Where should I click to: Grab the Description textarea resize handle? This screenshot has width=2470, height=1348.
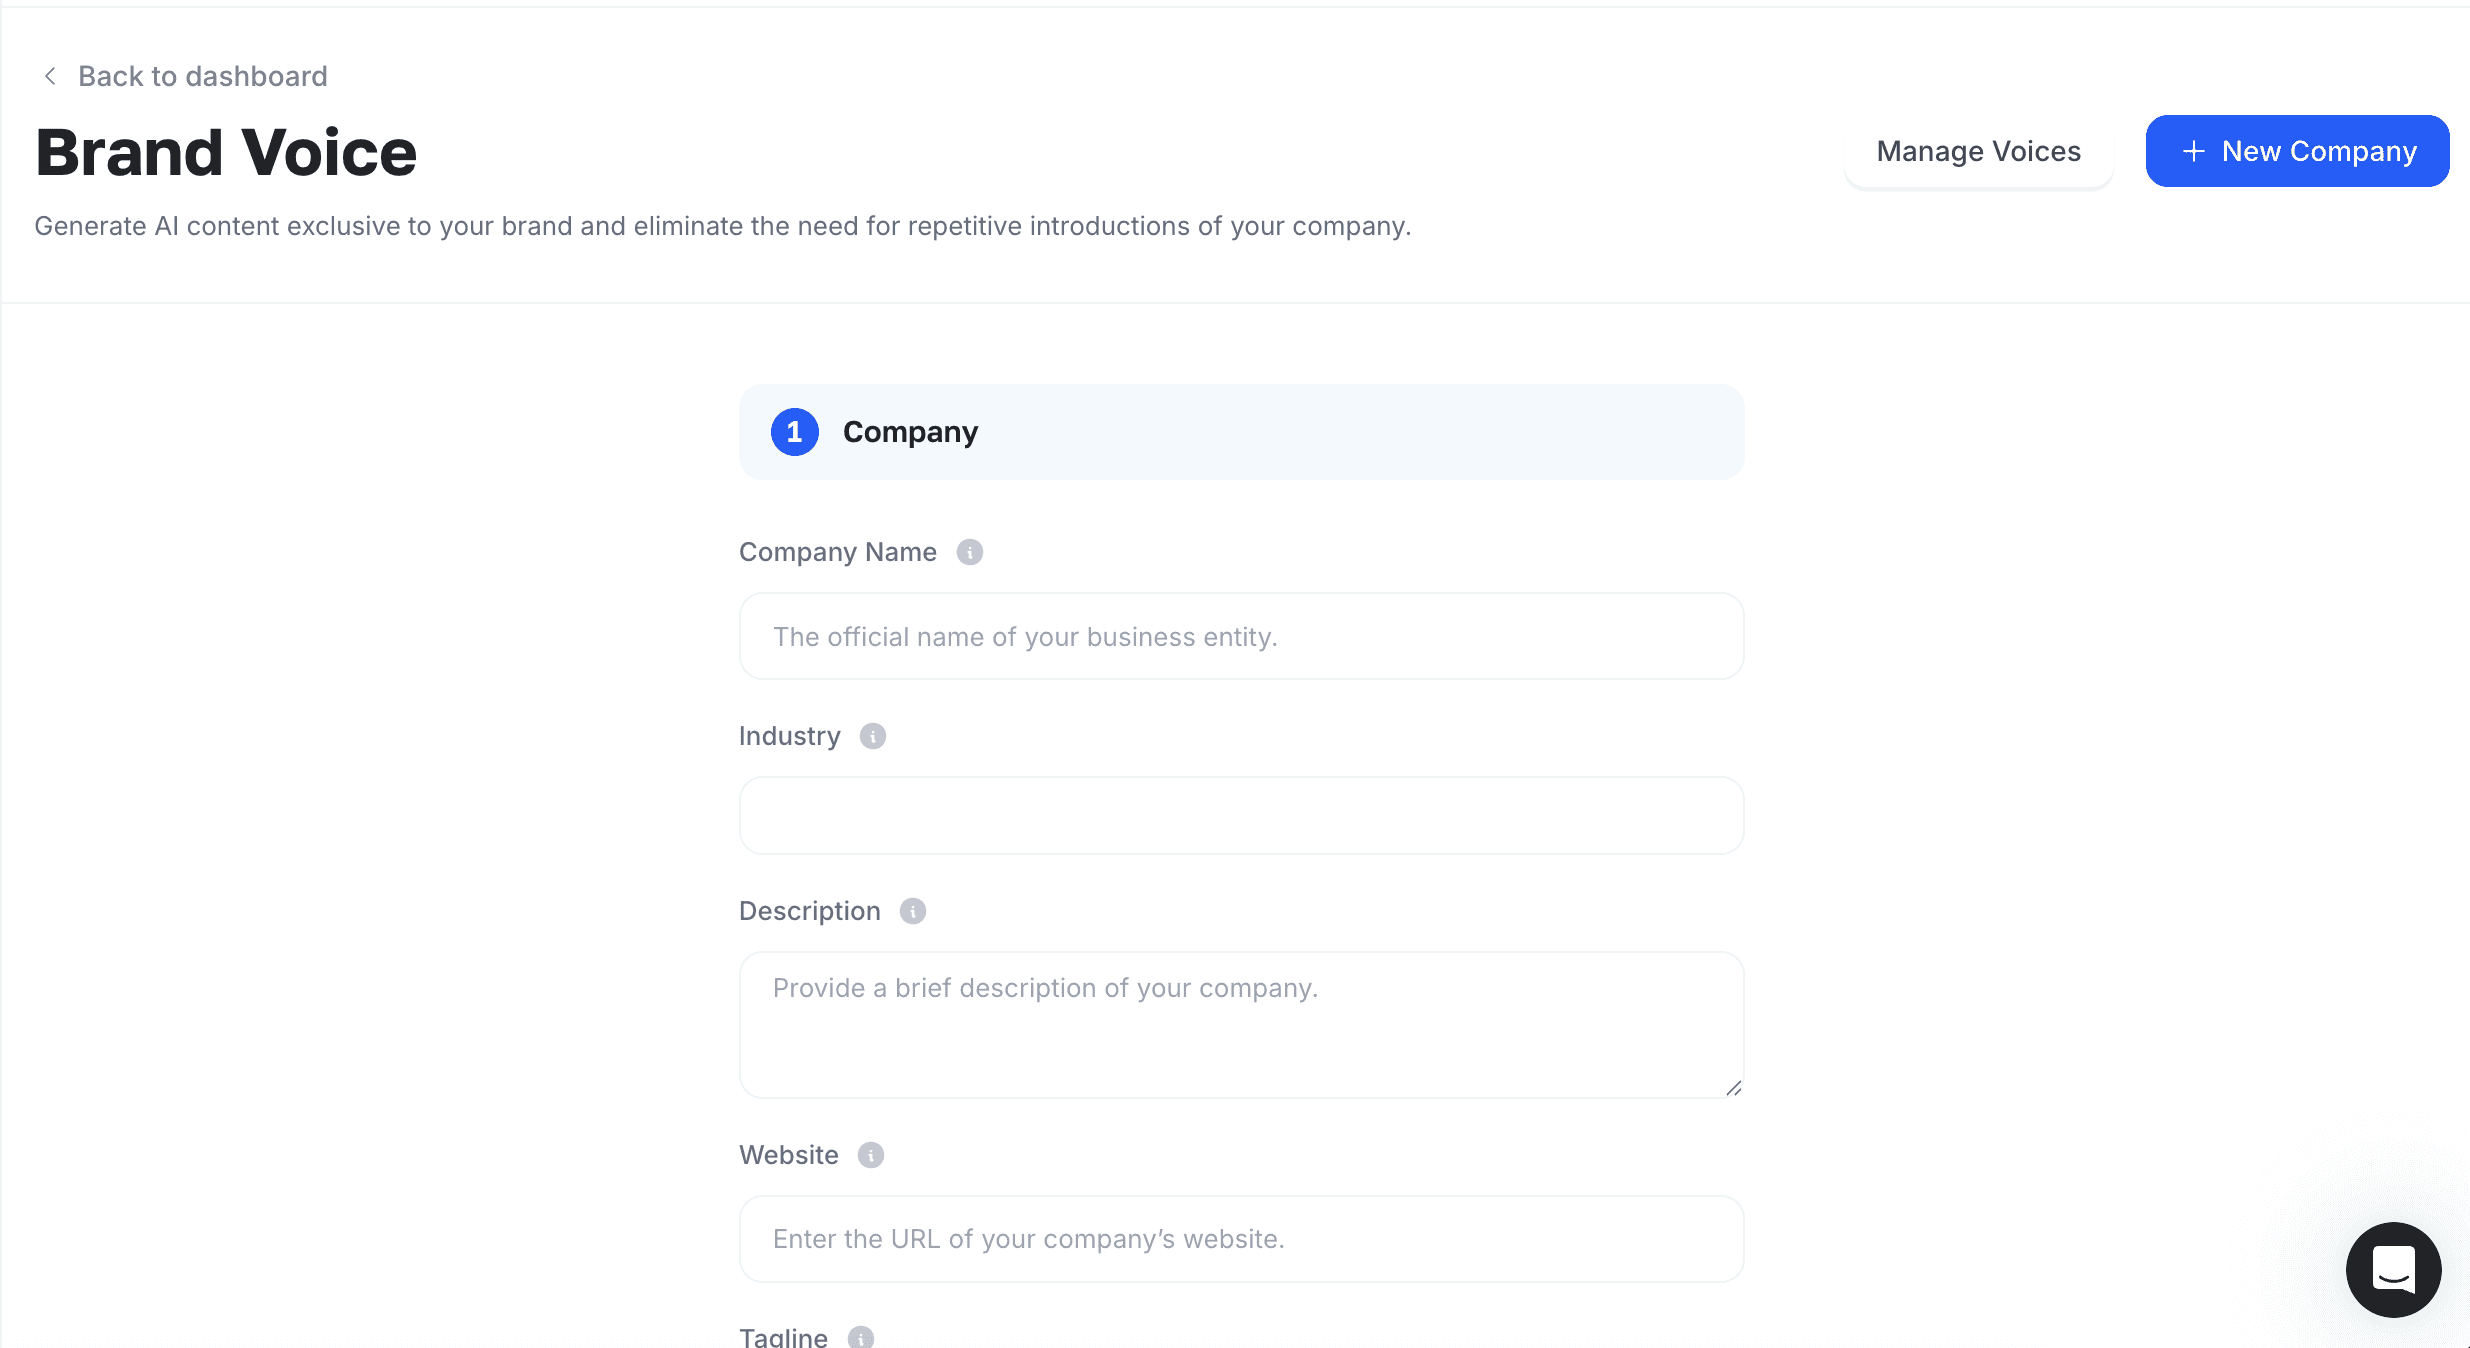tap(1733, 1088)
